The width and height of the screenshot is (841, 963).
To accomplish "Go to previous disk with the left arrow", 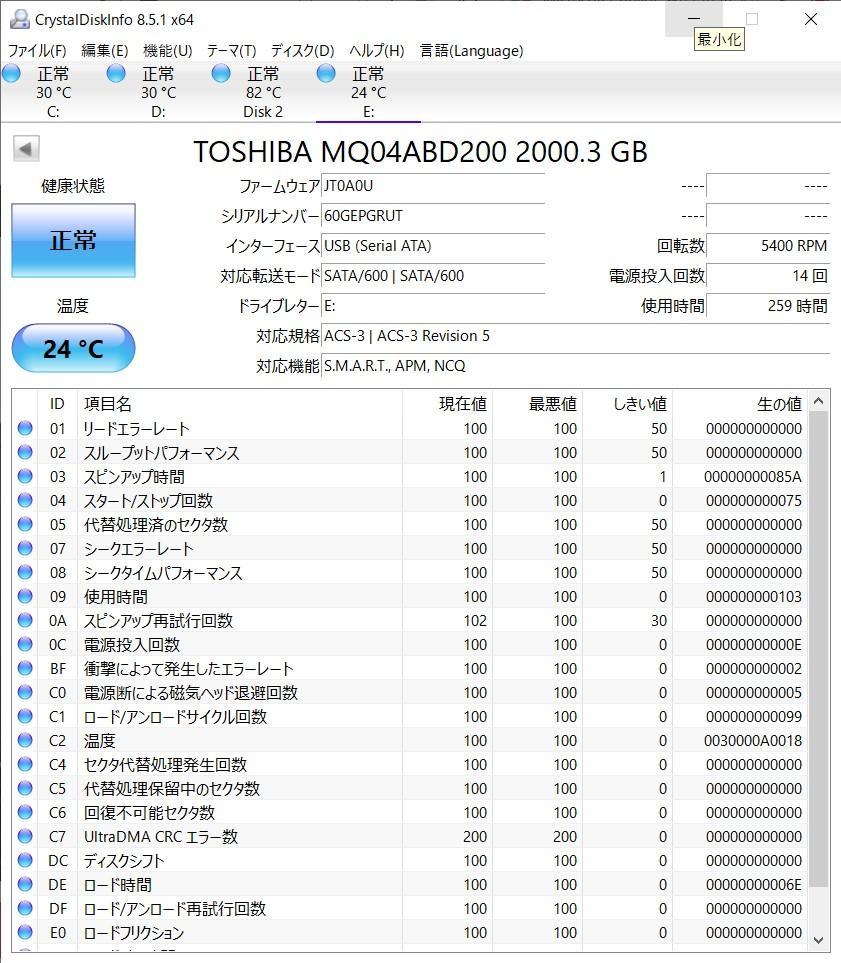I will (26, 149).
